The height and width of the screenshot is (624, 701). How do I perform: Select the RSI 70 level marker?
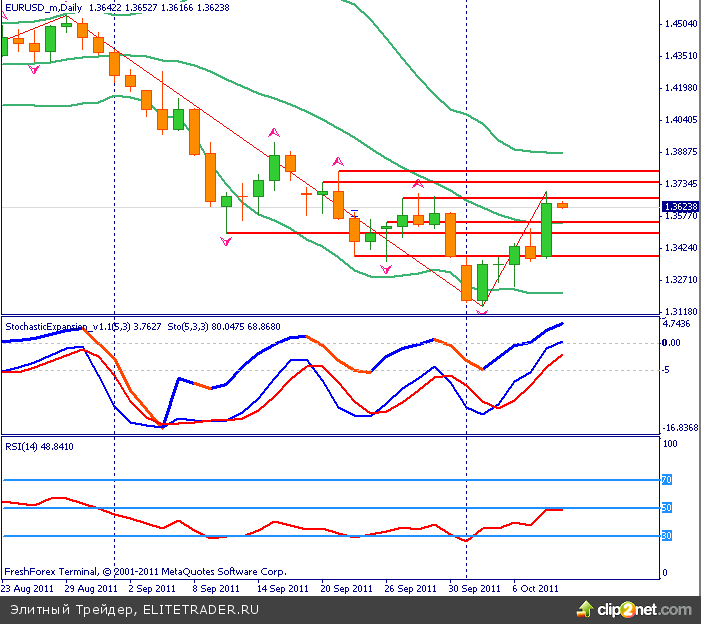pyautogui.click(x=667, y=480)
